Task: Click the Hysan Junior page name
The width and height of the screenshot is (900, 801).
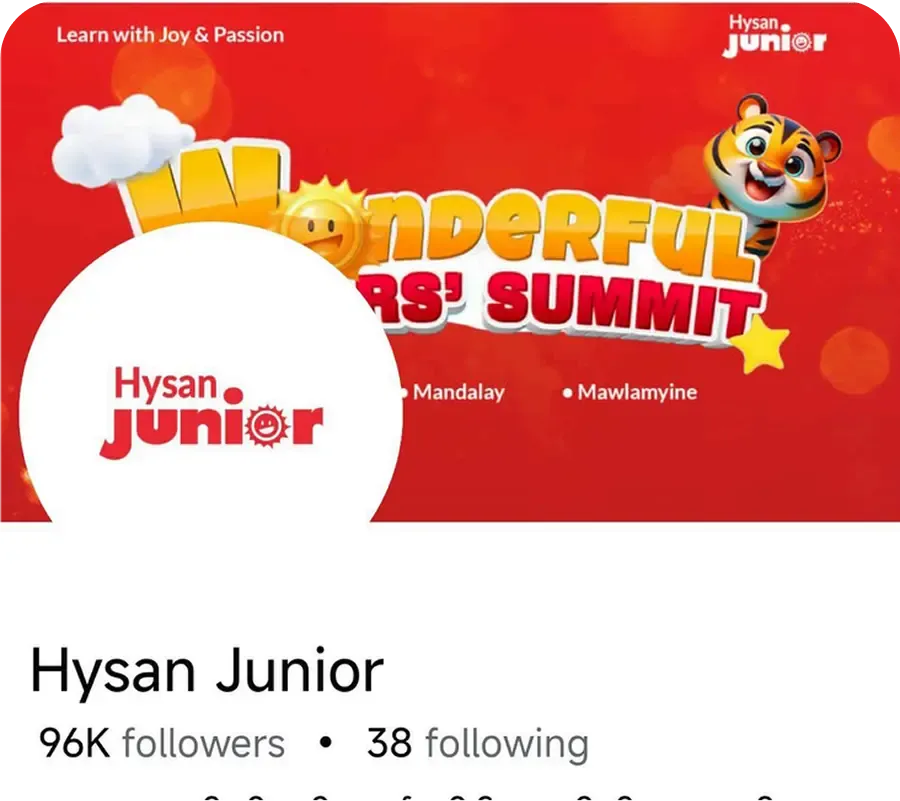Action: [x=207, y=671]
